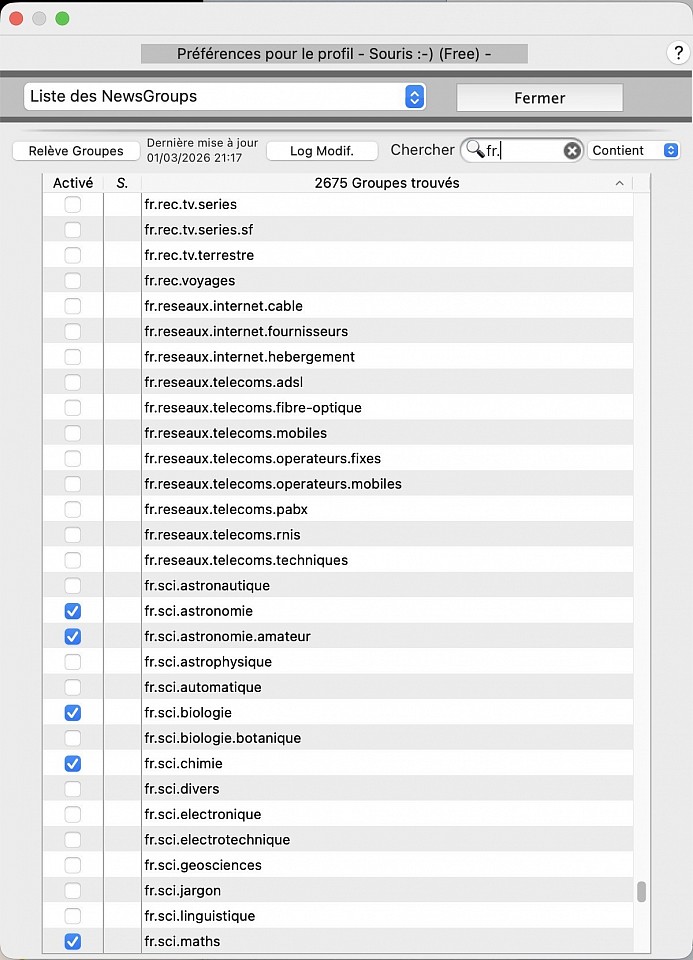Click the Relève Groupes button

click(x=76, y=151)
